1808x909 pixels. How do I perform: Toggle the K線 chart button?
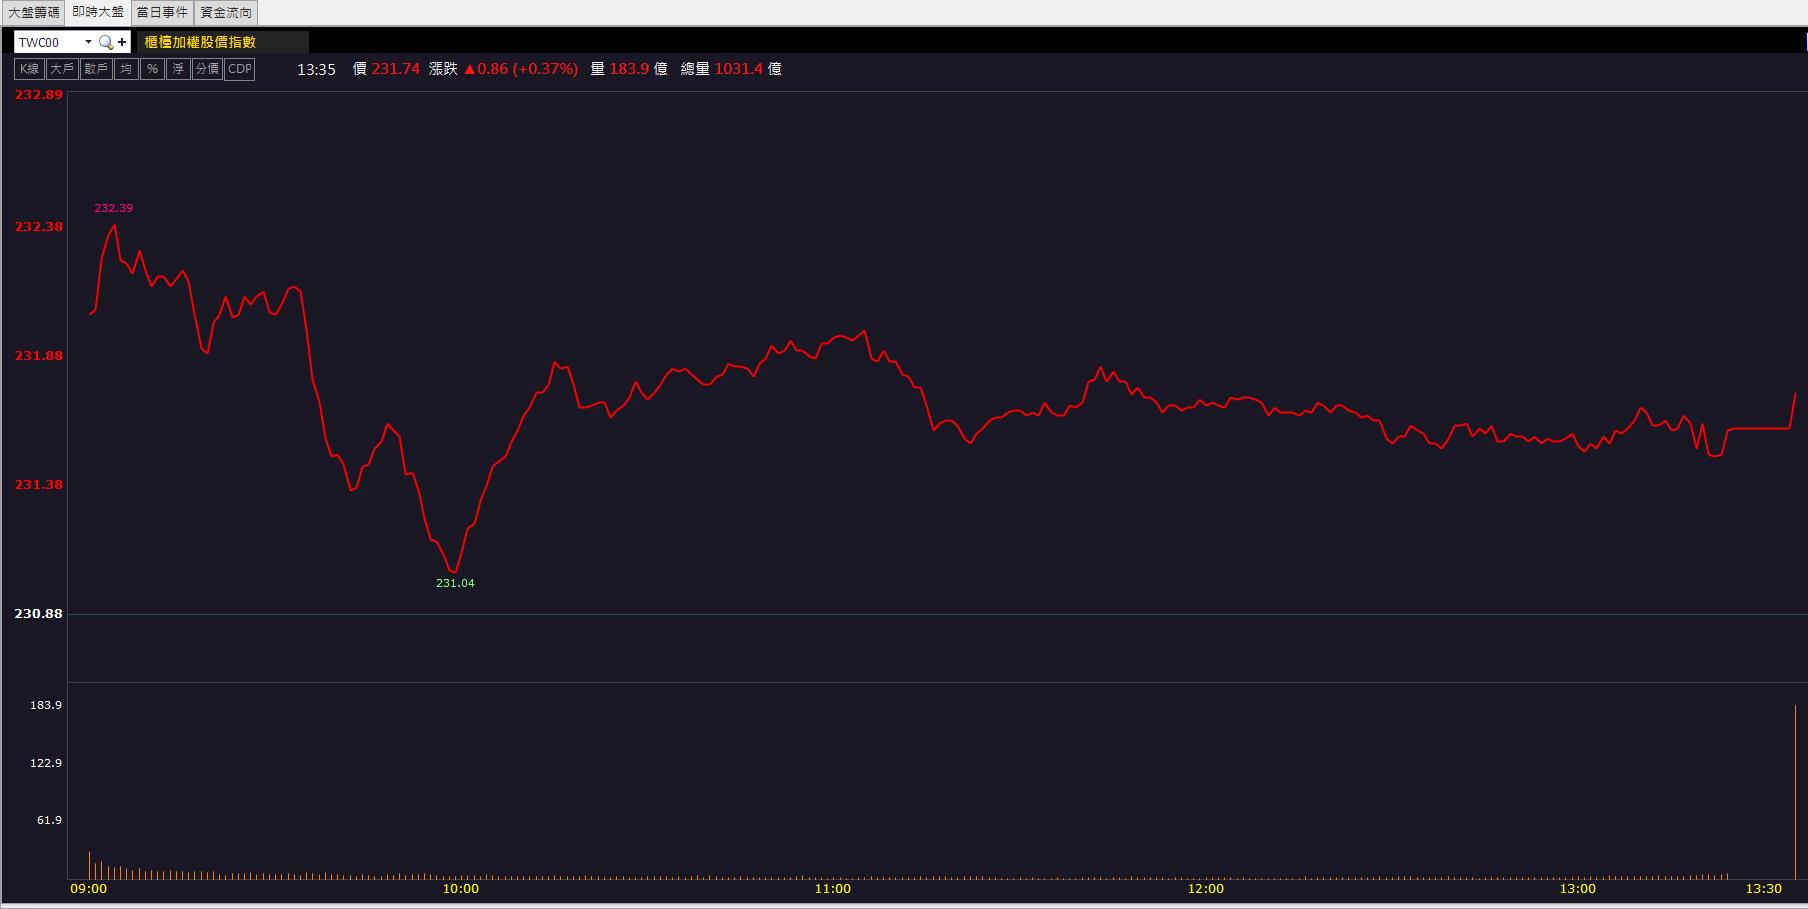[29, 69]
